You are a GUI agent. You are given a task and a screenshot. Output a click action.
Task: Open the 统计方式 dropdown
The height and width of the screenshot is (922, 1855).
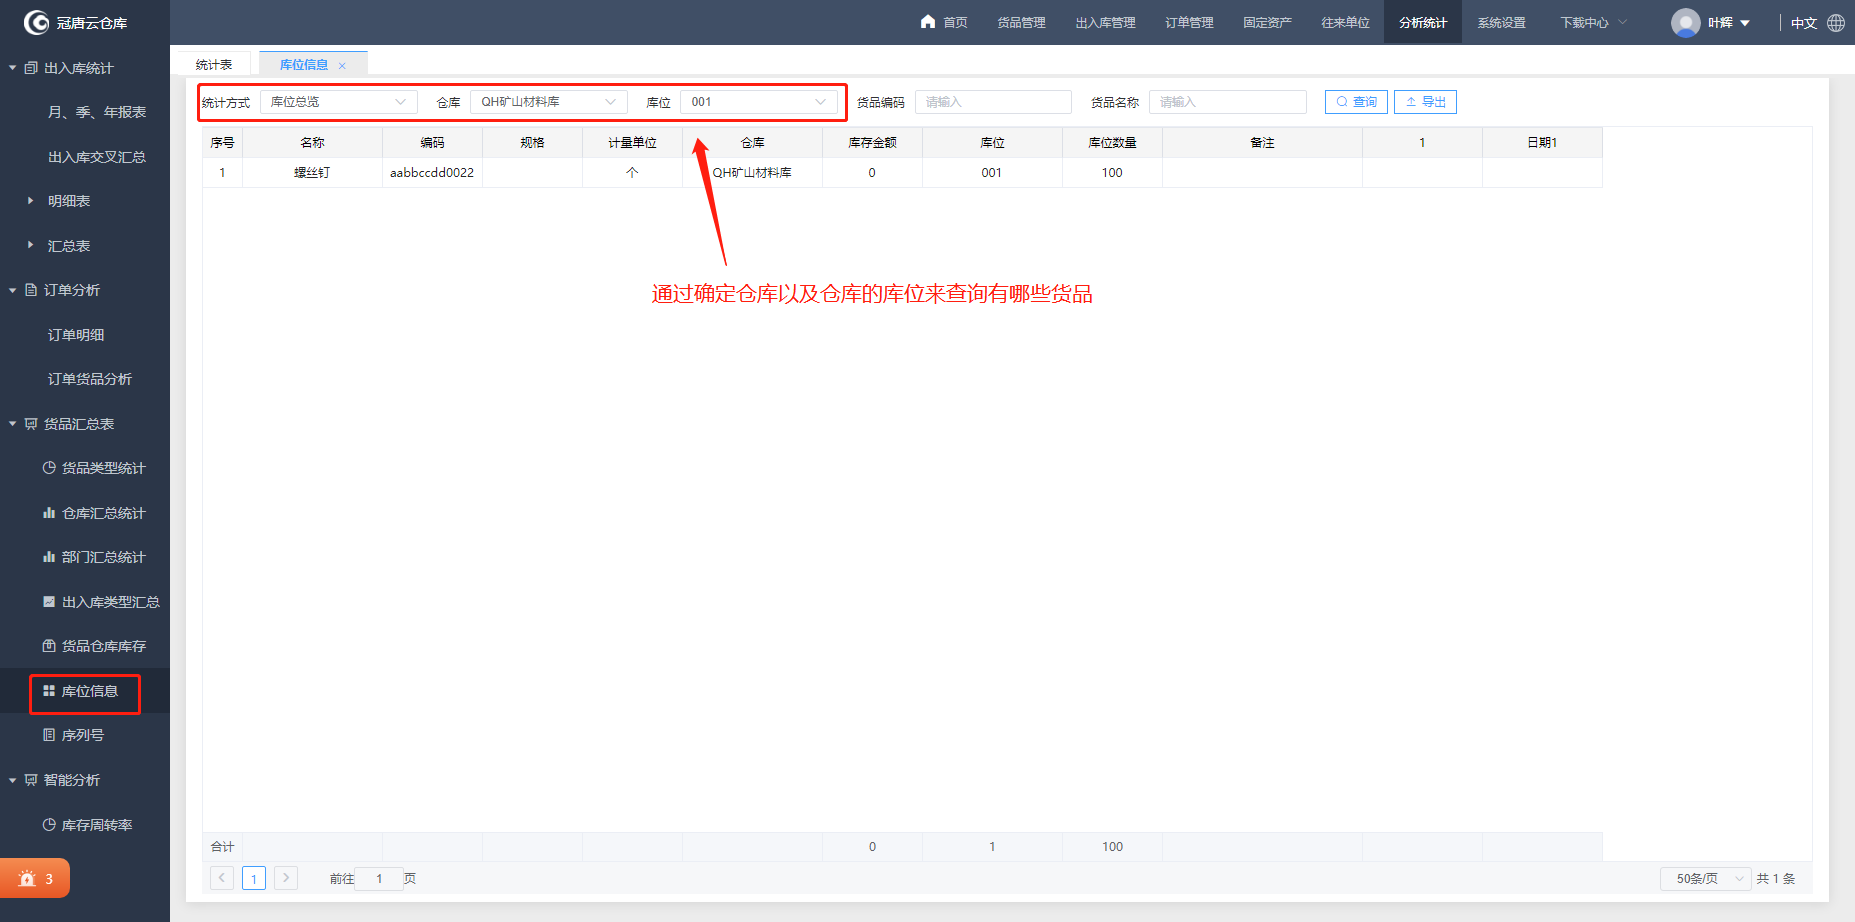tap(339, 102)
